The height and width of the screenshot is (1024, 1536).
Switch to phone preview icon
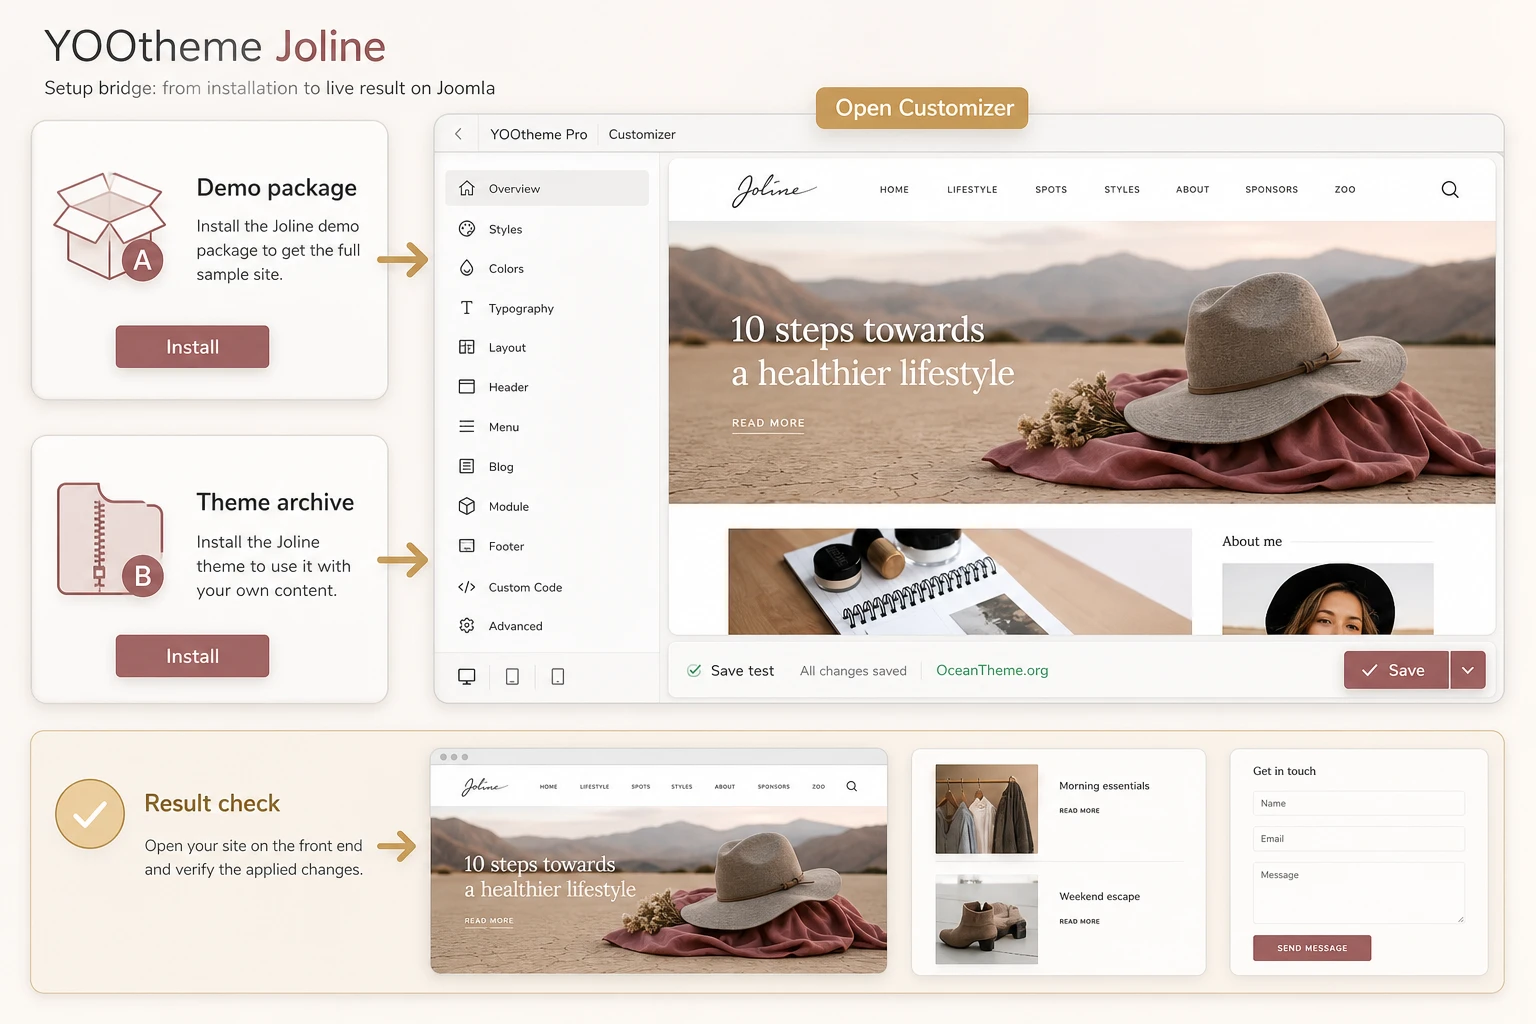[x=558, y=677]
